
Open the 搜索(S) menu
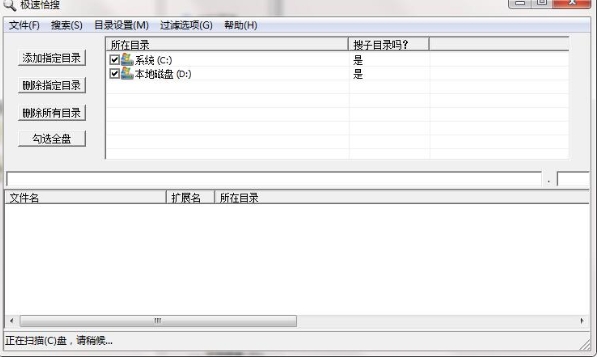pyautogui.click(x=67, y=25)
